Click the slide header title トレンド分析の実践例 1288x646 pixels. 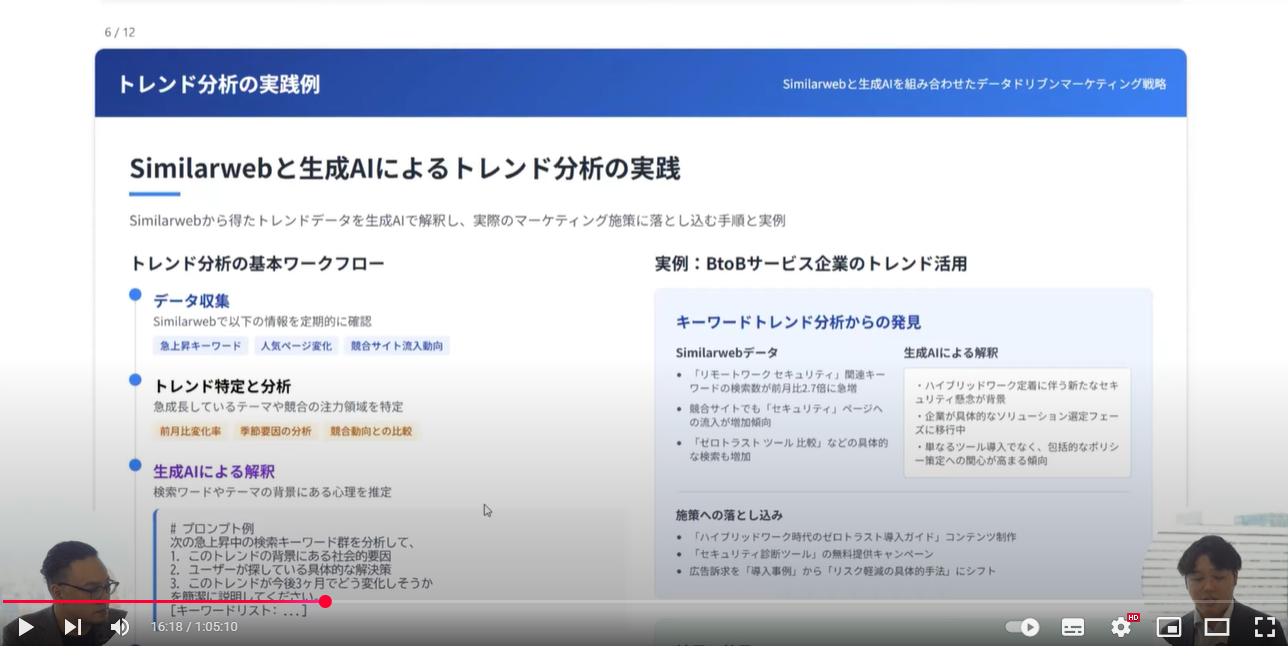218,84
